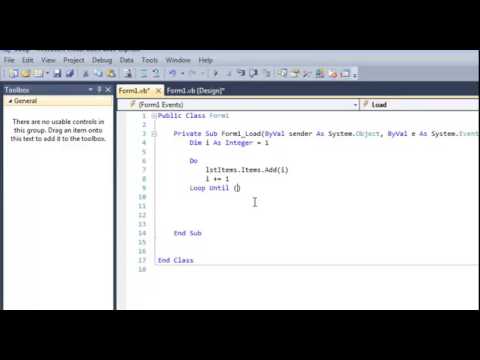The width and height of the screenshot is (480, 360).
Task: Open Solution Explorer from the toolbar icon
Action: pos(283,73)
